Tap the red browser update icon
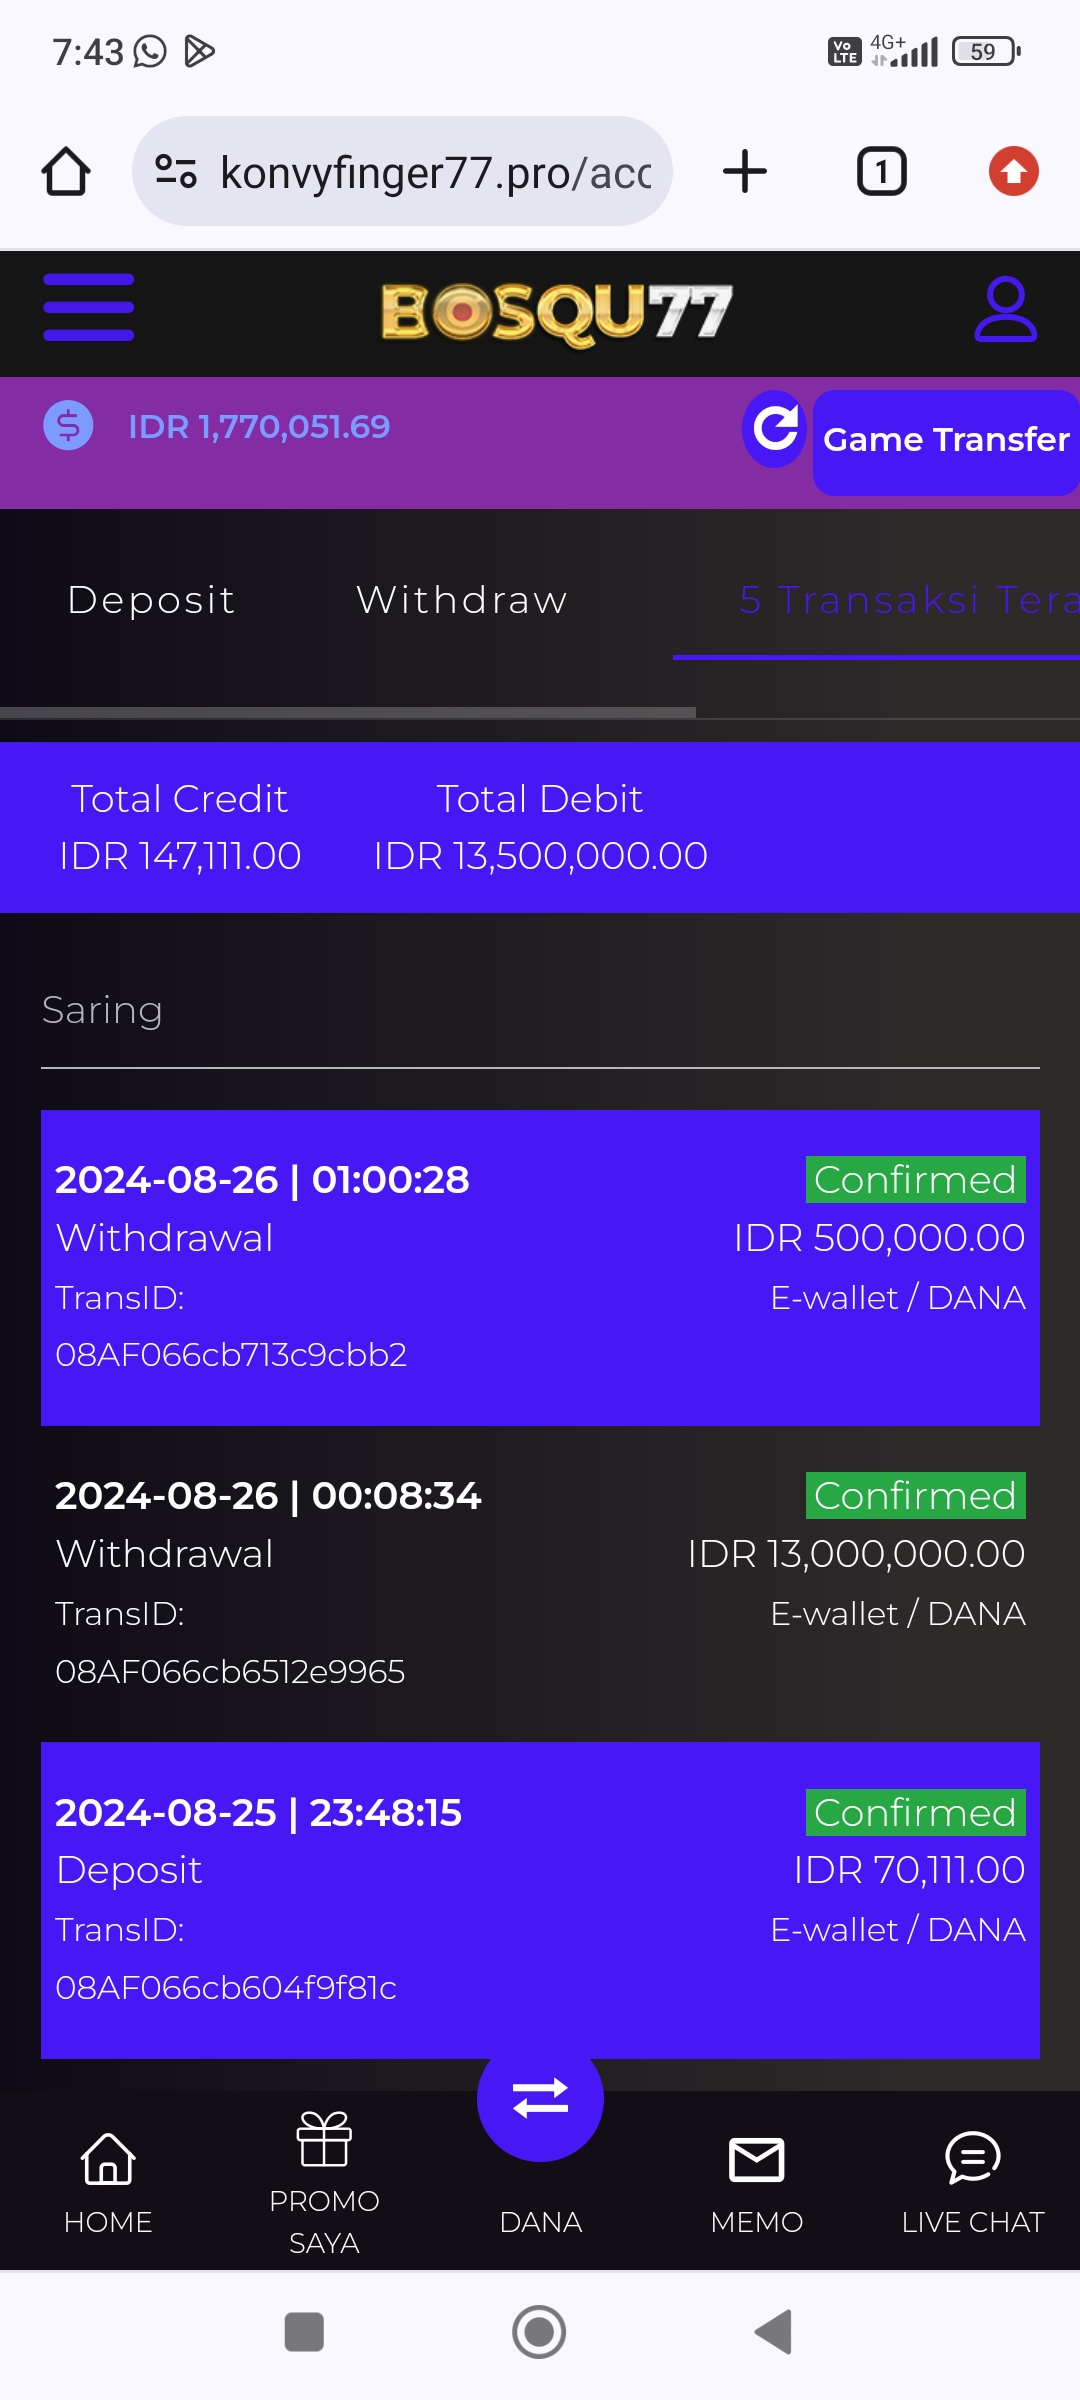This screenshot has height=2400, width=1080. [1013, 171]
